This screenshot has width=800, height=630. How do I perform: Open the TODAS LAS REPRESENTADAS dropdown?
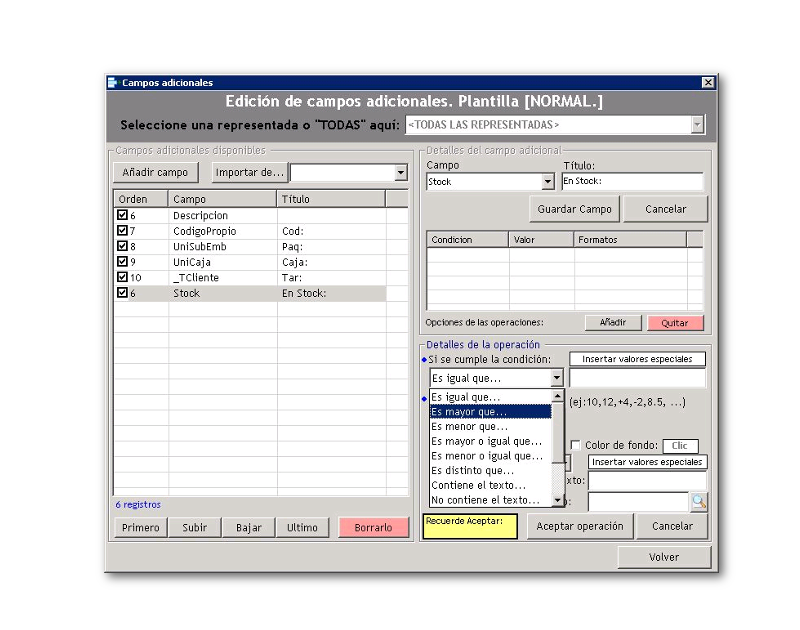[697, 124]
